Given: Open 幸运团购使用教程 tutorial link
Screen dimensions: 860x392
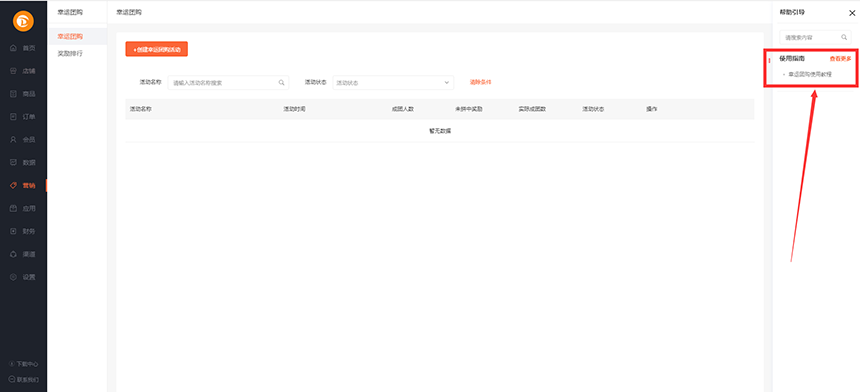Looking at the screenshot, I should tap(810, 74).
